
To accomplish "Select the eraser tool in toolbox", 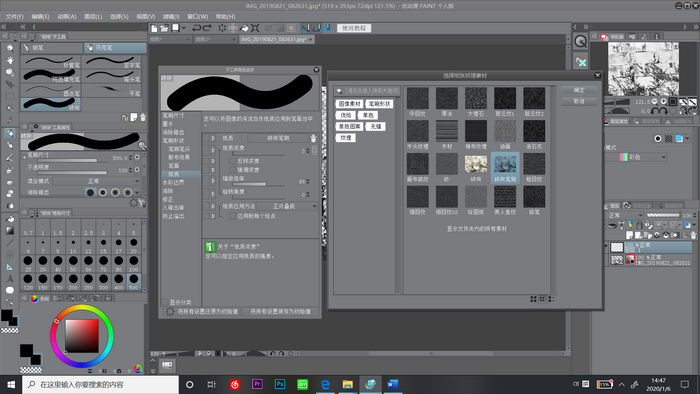I will (x=10, y=182).
